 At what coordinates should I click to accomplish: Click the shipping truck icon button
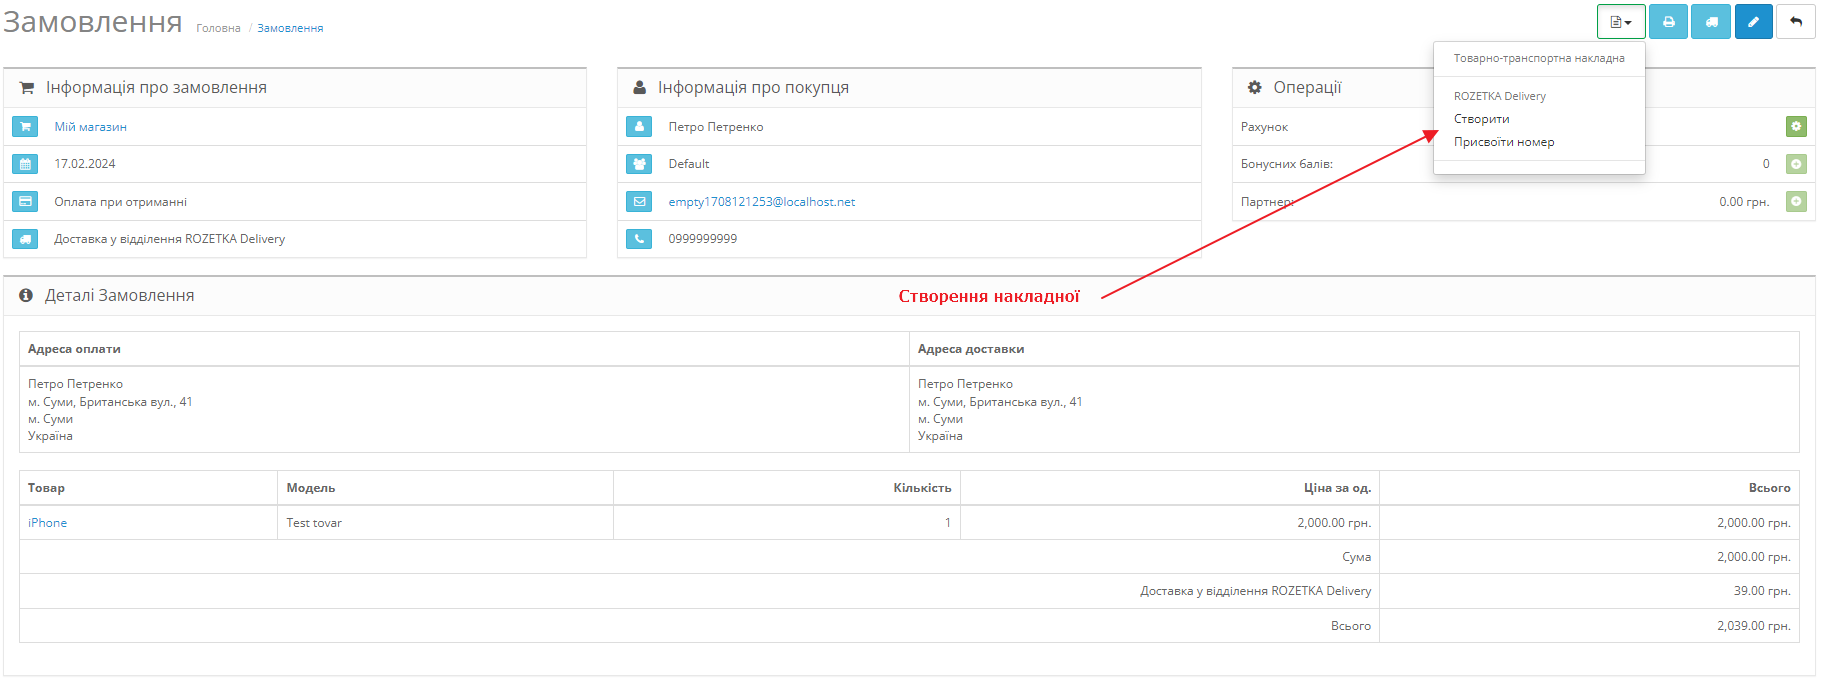(1711, 22)
